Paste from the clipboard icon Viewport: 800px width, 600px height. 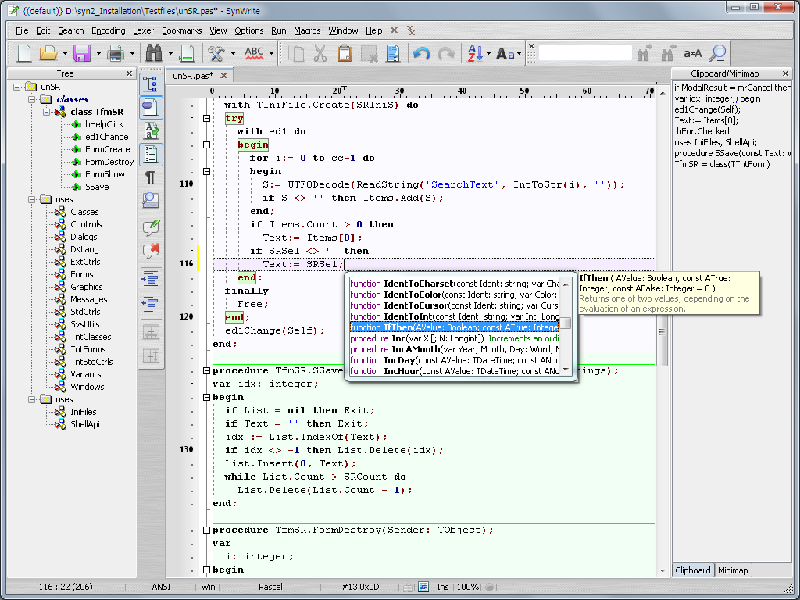tap(345, 53)
